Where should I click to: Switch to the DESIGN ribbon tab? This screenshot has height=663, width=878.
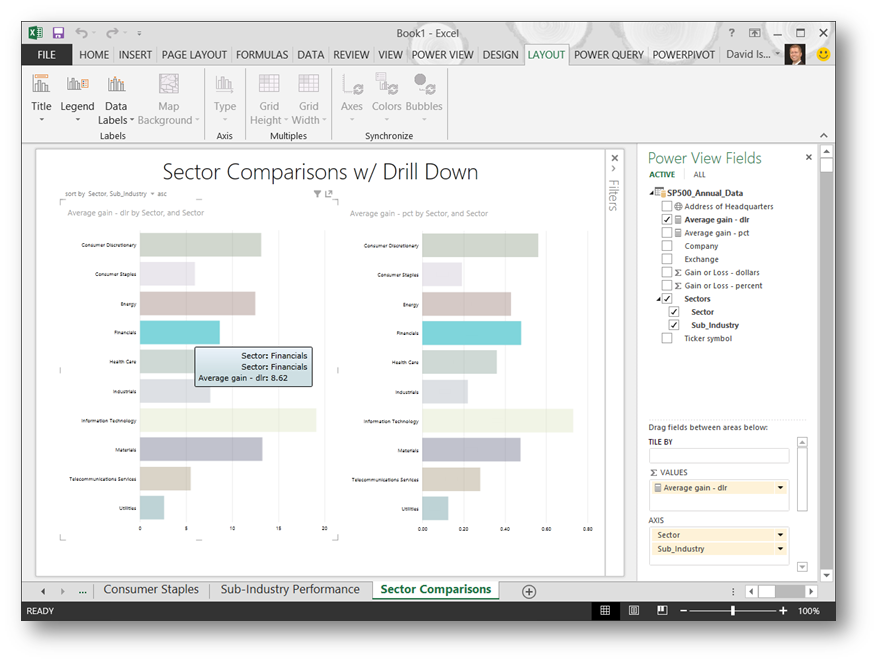(x=501, y=55)
